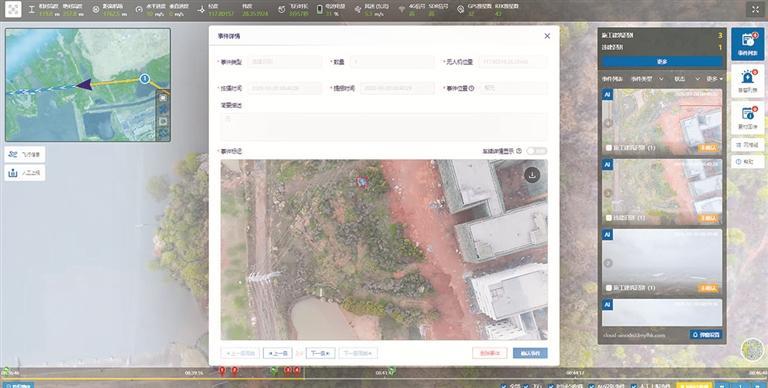768x388 pixels.
Task: Click the purple drone arrow on minimap
Action: click(84, 85)
